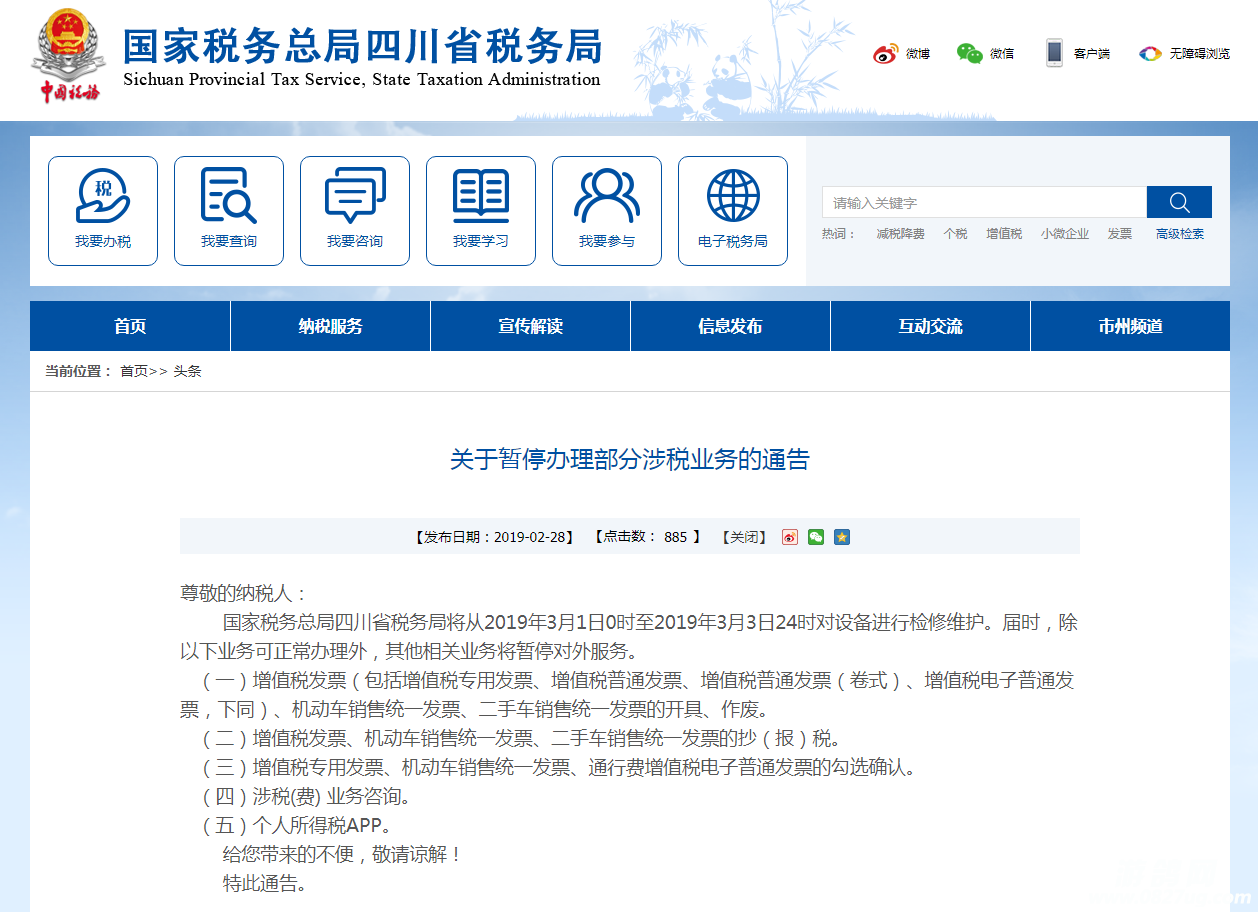Click 头条 in the breadcrumb

click(x=187, y=371)
